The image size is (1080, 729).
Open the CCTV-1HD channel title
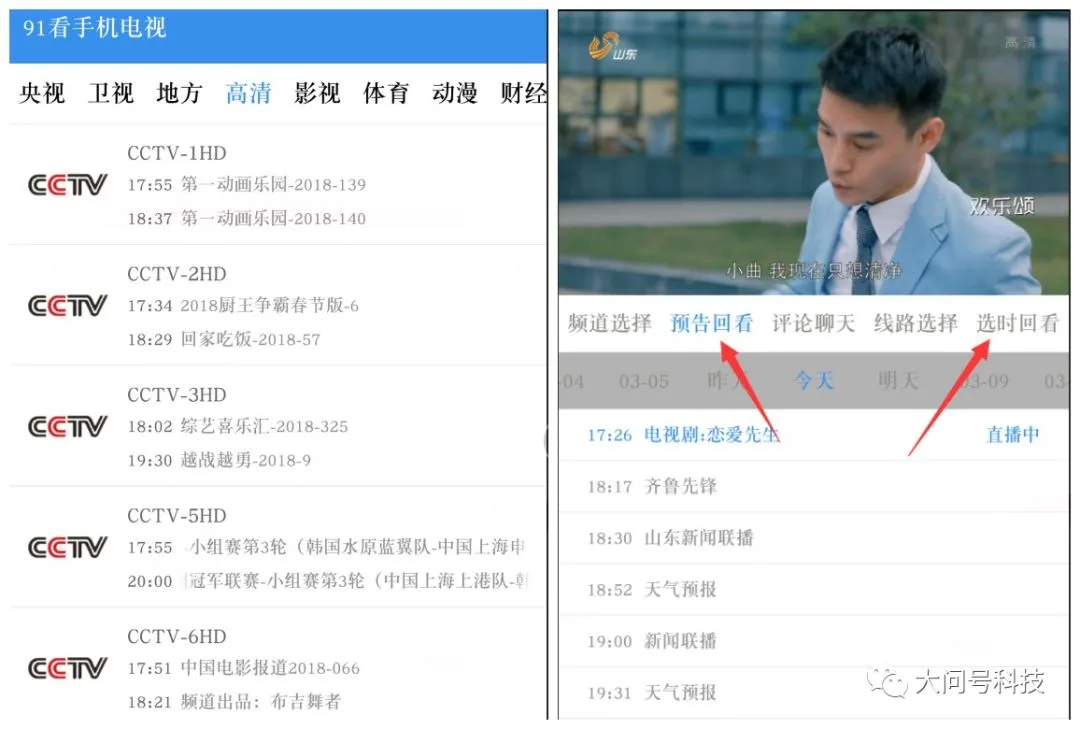177,153
